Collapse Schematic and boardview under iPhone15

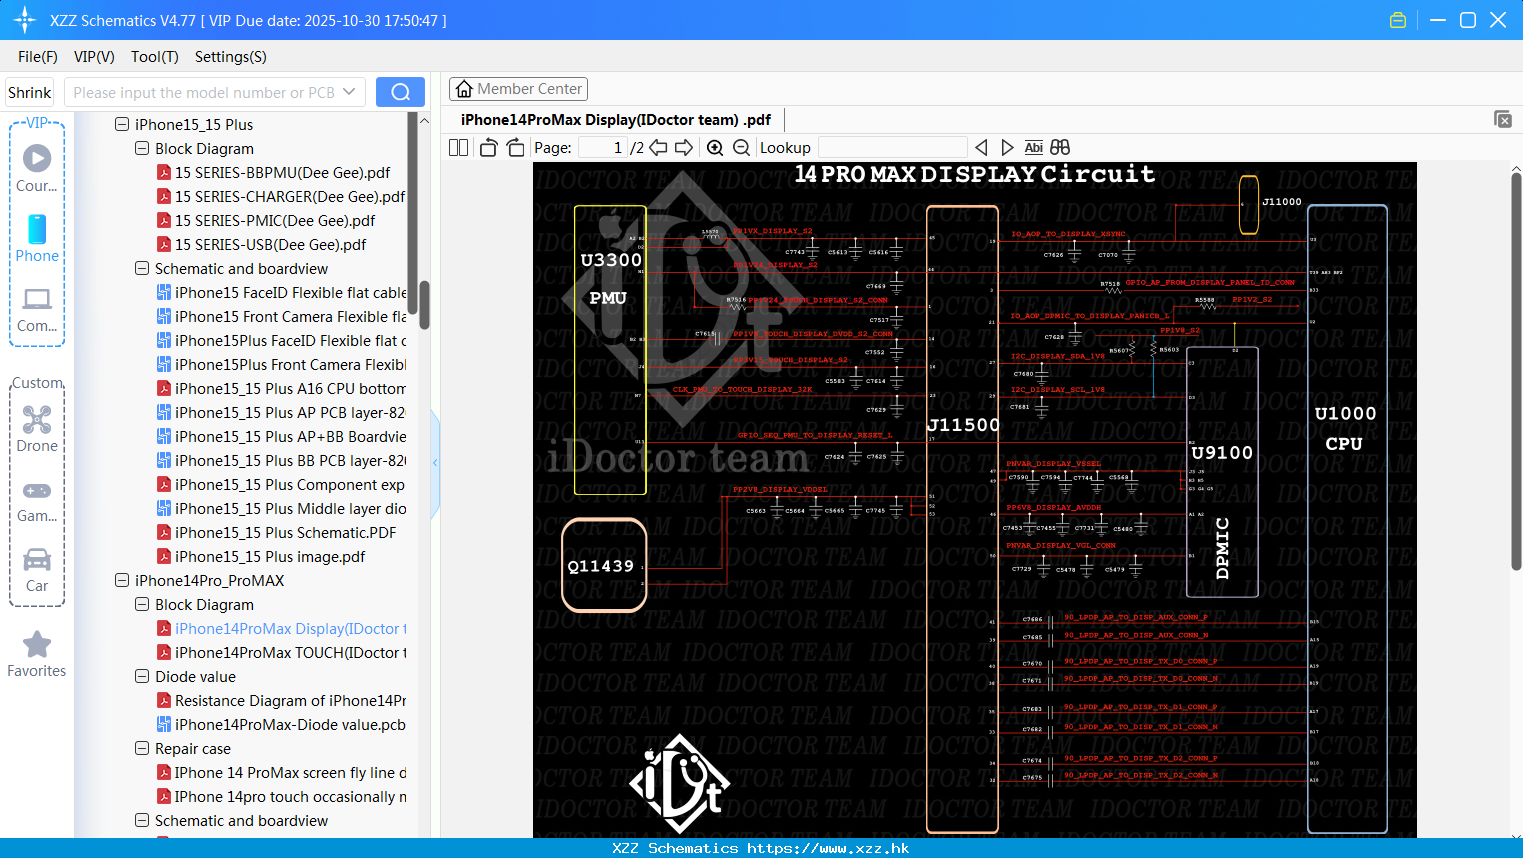click(142, 268)
